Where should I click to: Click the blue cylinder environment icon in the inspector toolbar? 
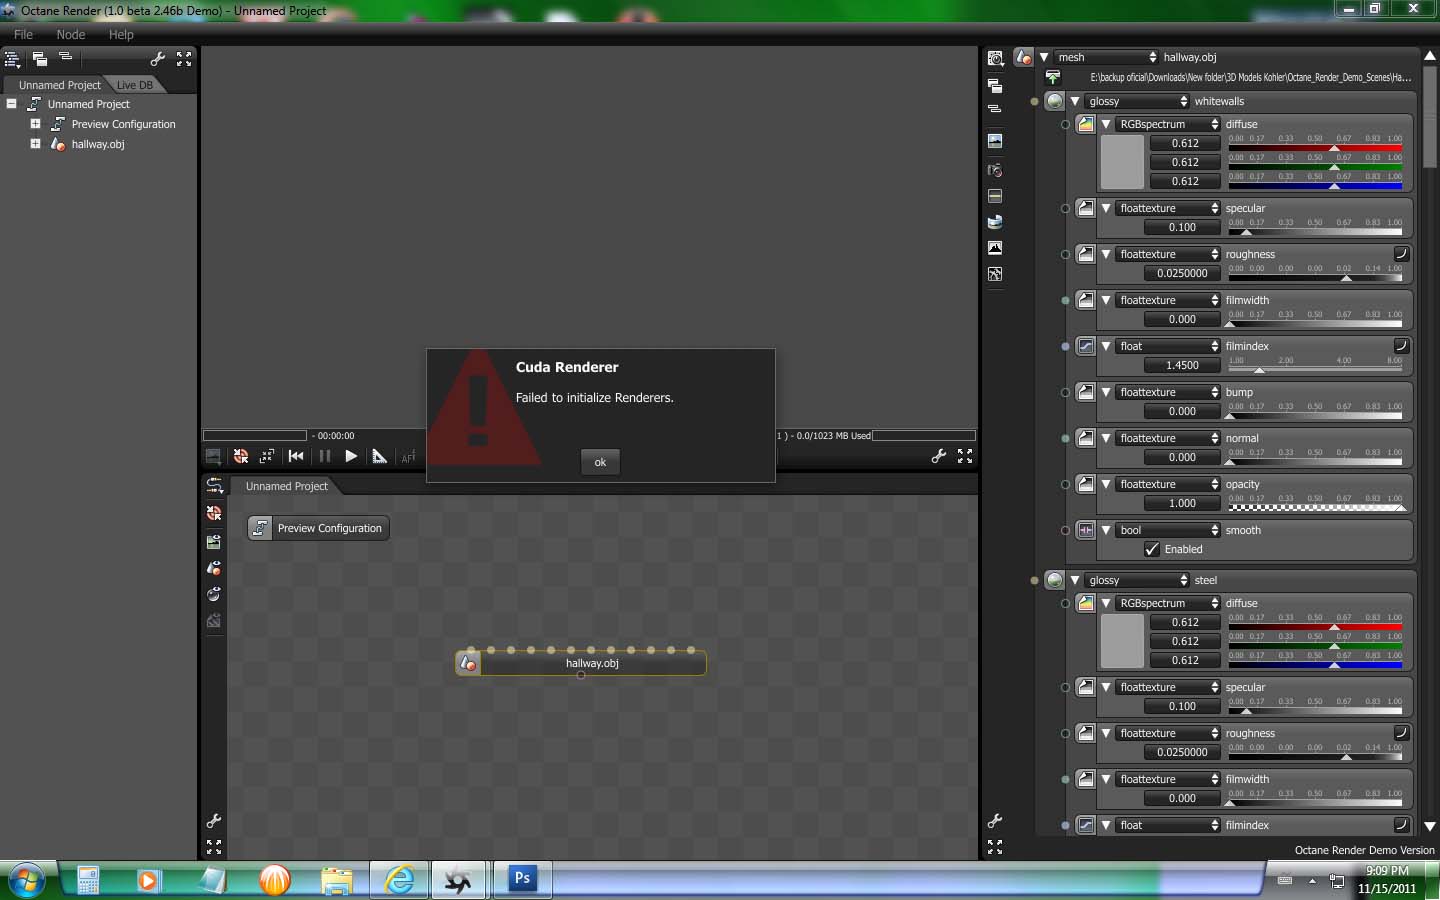pyautogui.click(x=995, y=221)
